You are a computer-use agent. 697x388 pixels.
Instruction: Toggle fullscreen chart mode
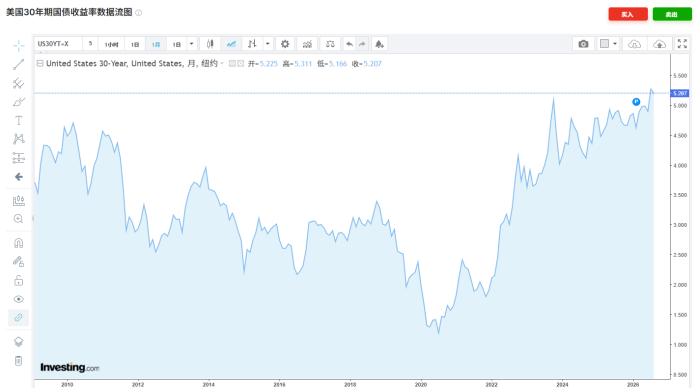pyautogui.click(x=682, y=44)
